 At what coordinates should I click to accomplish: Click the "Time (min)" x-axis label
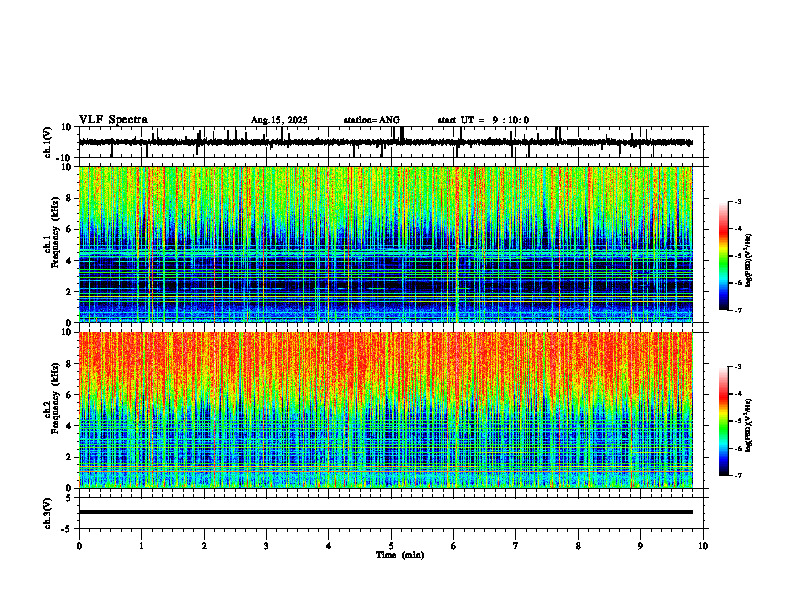pyautogui.click(x=400, y=555)
